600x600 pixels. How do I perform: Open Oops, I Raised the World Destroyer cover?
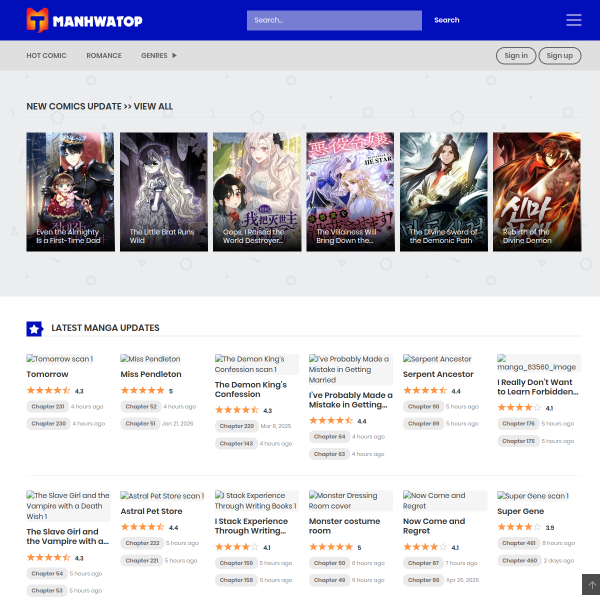point(257,192)
